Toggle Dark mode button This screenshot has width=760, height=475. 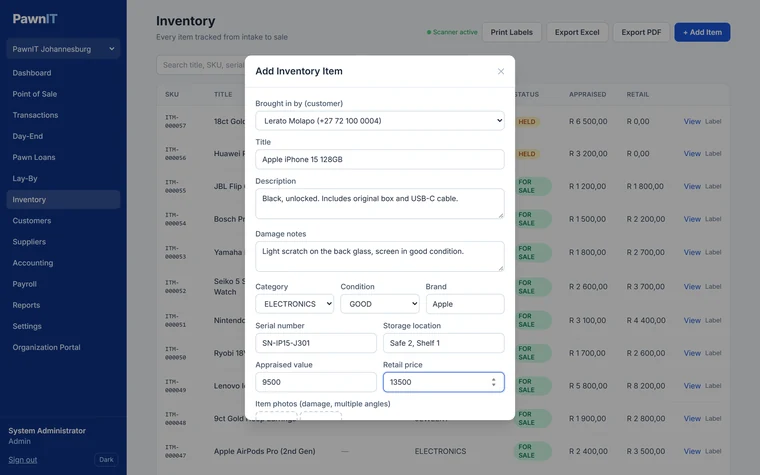point(106,459)
